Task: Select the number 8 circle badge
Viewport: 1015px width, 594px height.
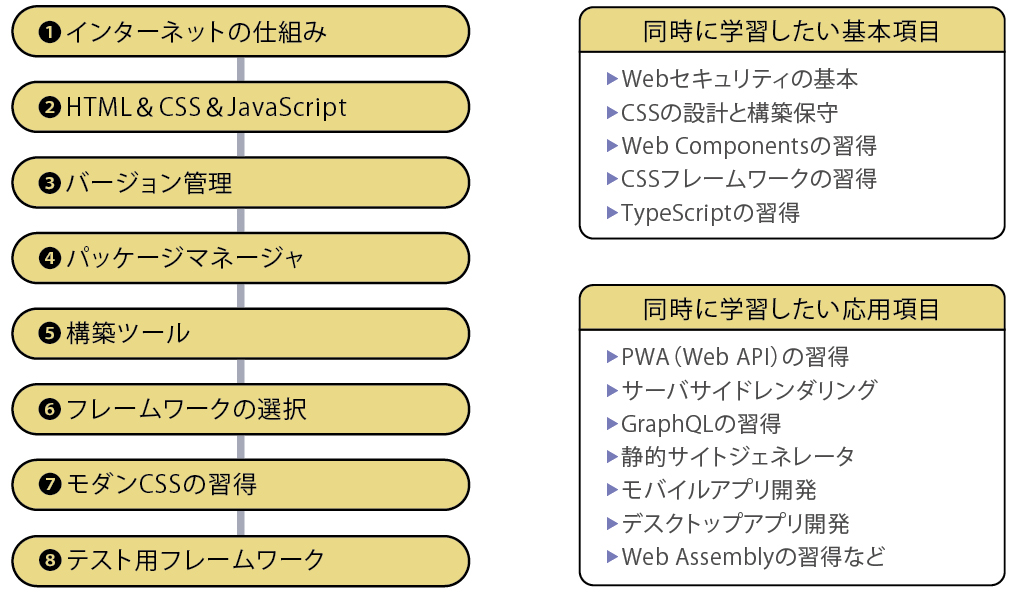Action: click(x=50, y=561)
